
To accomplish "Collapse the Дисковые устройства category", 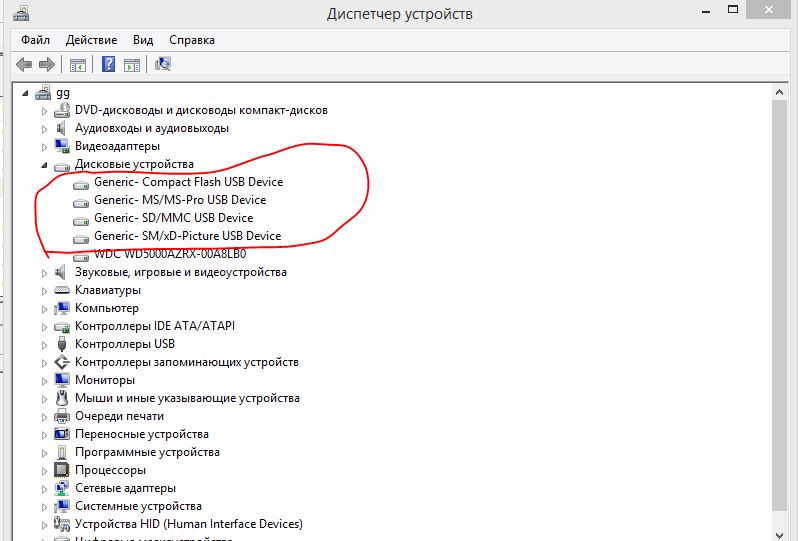I will point(44,164).
